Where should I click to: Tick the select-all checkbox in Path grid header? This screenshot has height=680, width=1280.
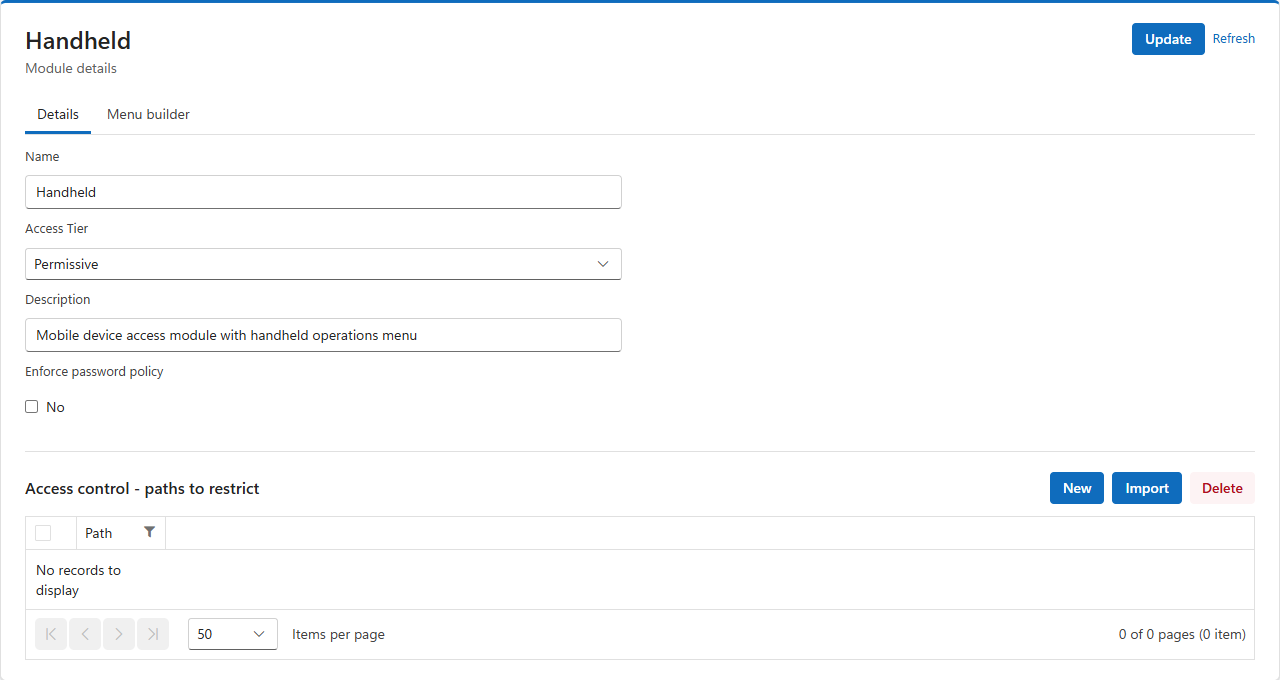(43, 533)
